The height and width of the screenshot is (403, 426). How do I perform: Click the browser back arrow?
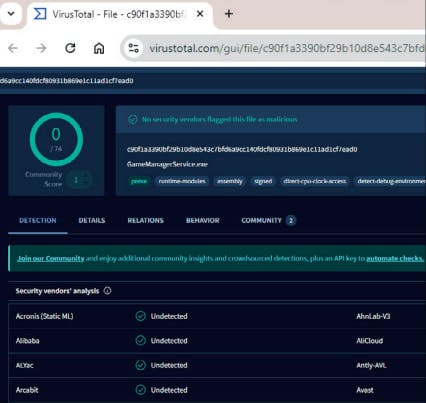point(13,48)
